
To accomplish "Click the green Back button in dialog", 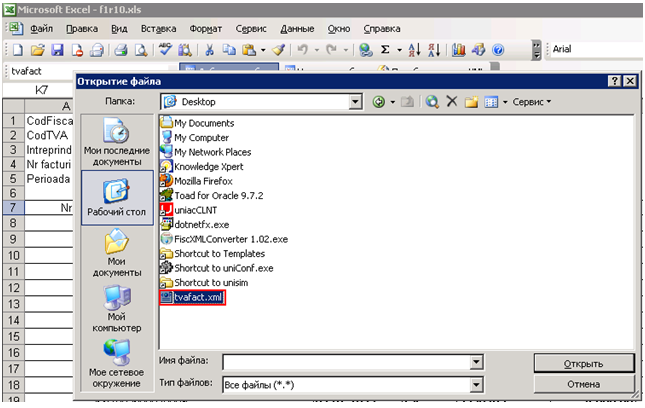I will click(378, 102).
